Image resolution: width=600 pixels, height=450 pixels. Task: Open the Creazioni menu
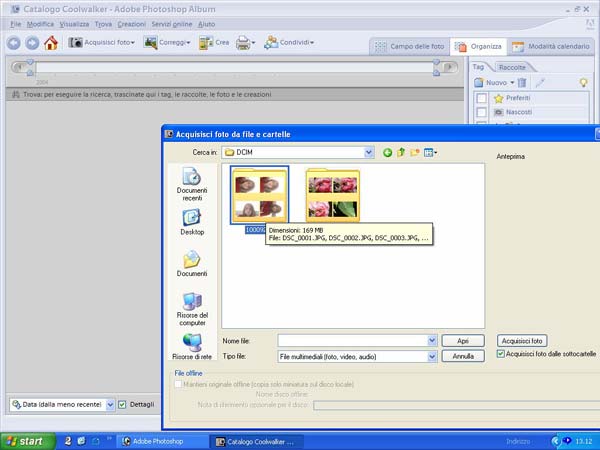132,24
